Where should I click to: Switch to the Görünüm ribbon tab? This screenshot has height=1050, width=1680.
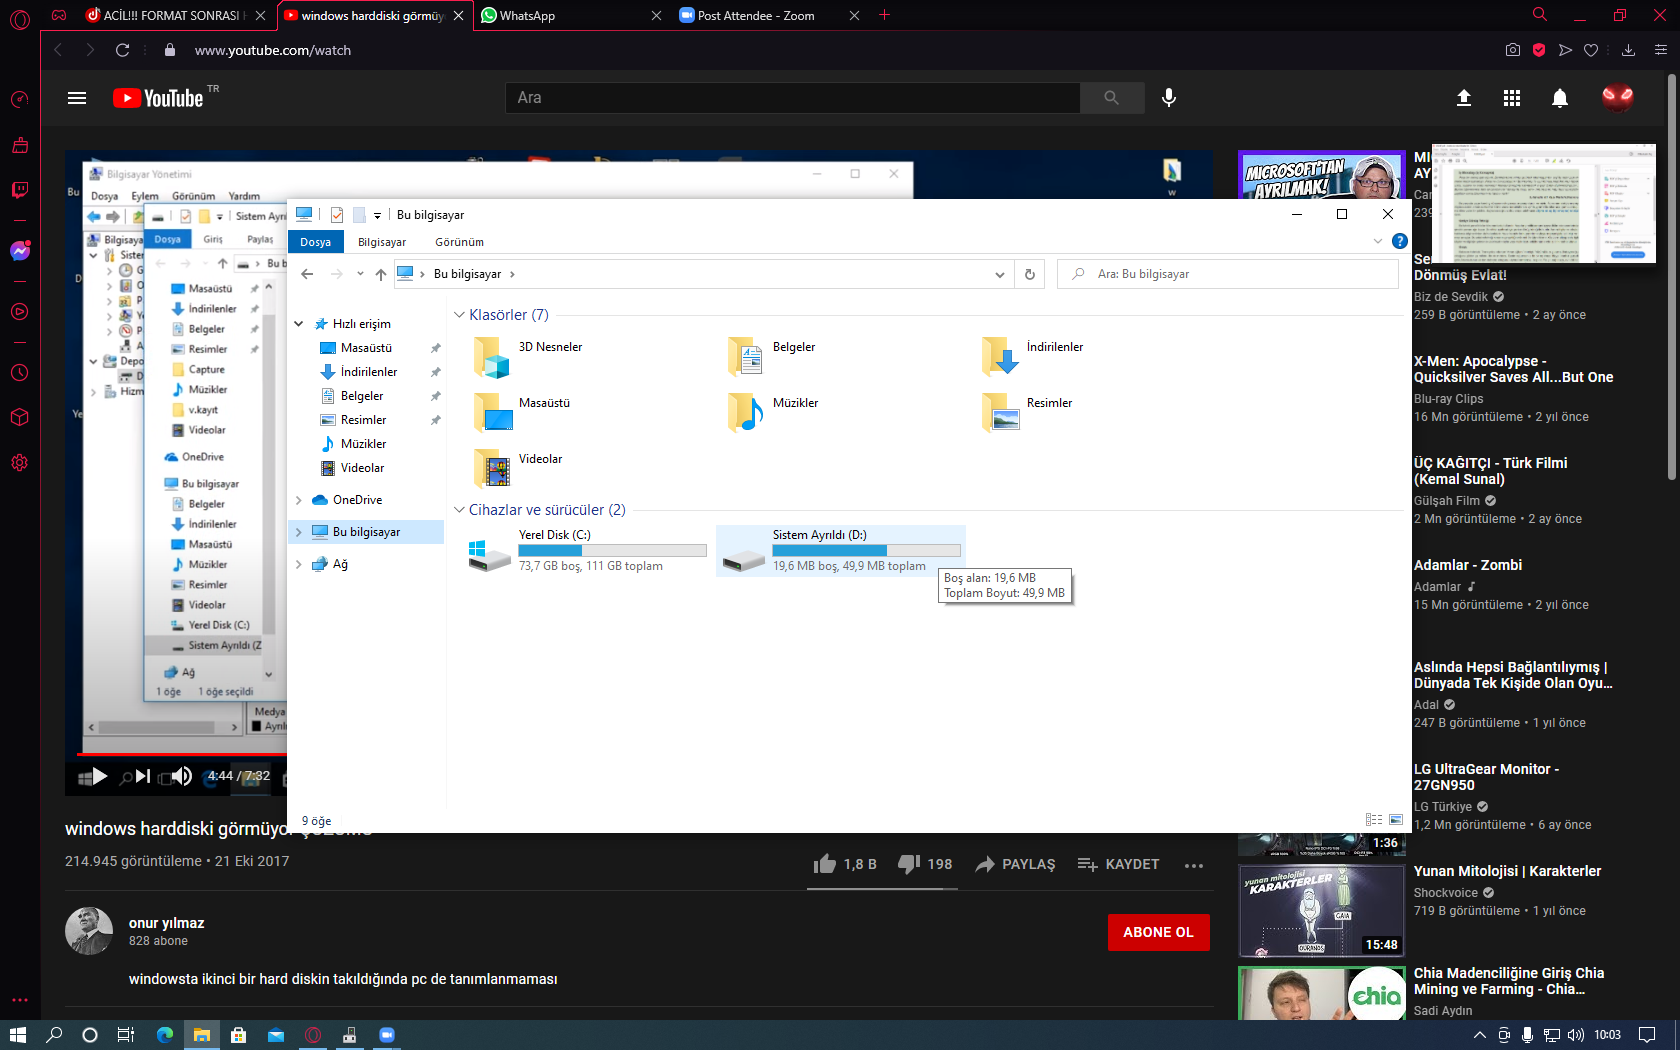[459, 242]
